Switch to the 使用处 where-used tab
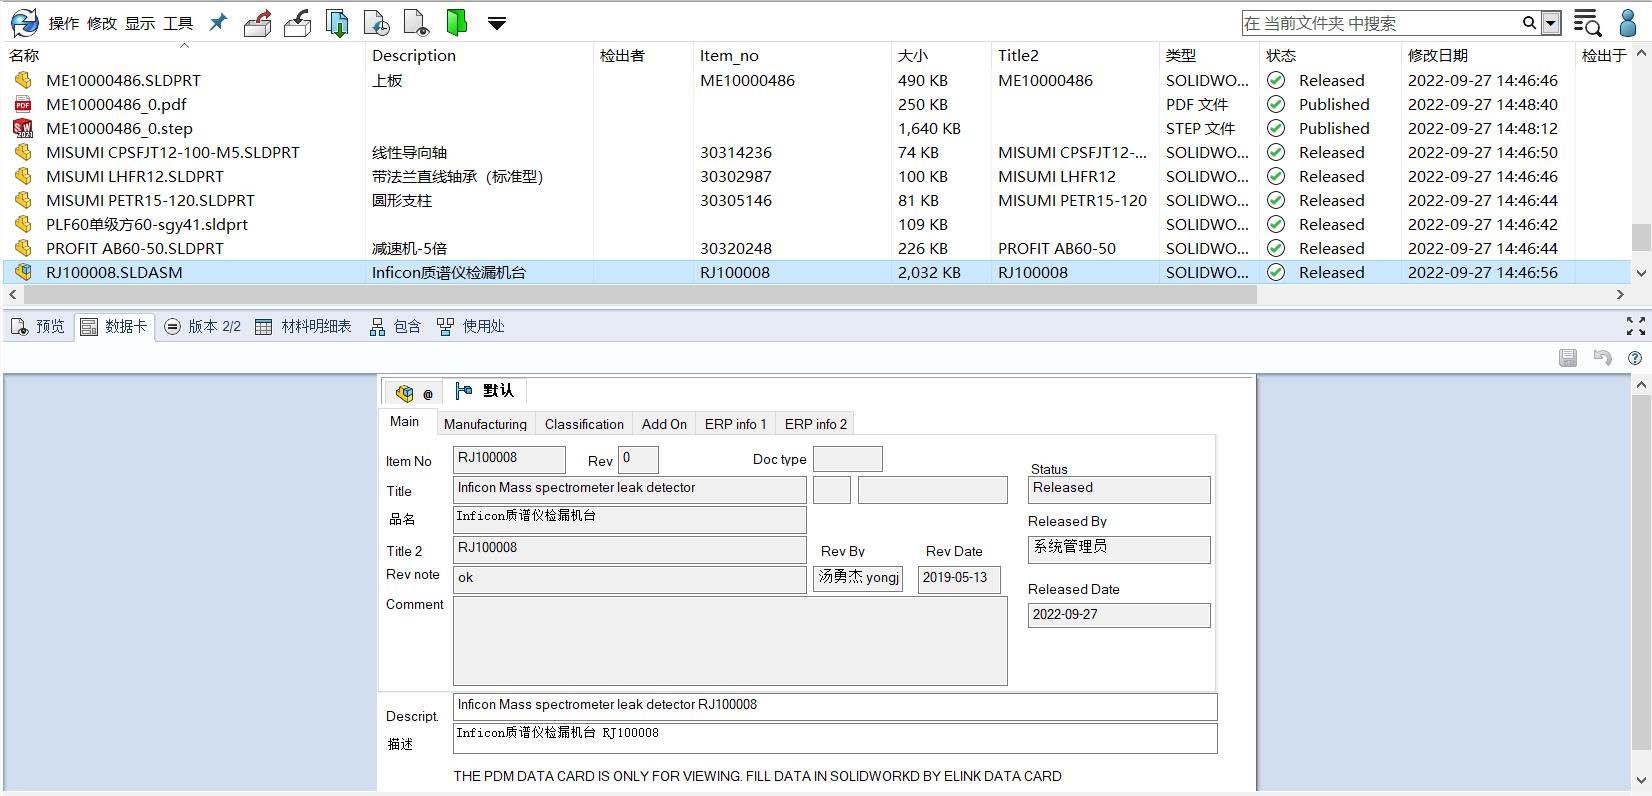The width and height of the screenshot is (1652, 796). click(x=471, y=327)
